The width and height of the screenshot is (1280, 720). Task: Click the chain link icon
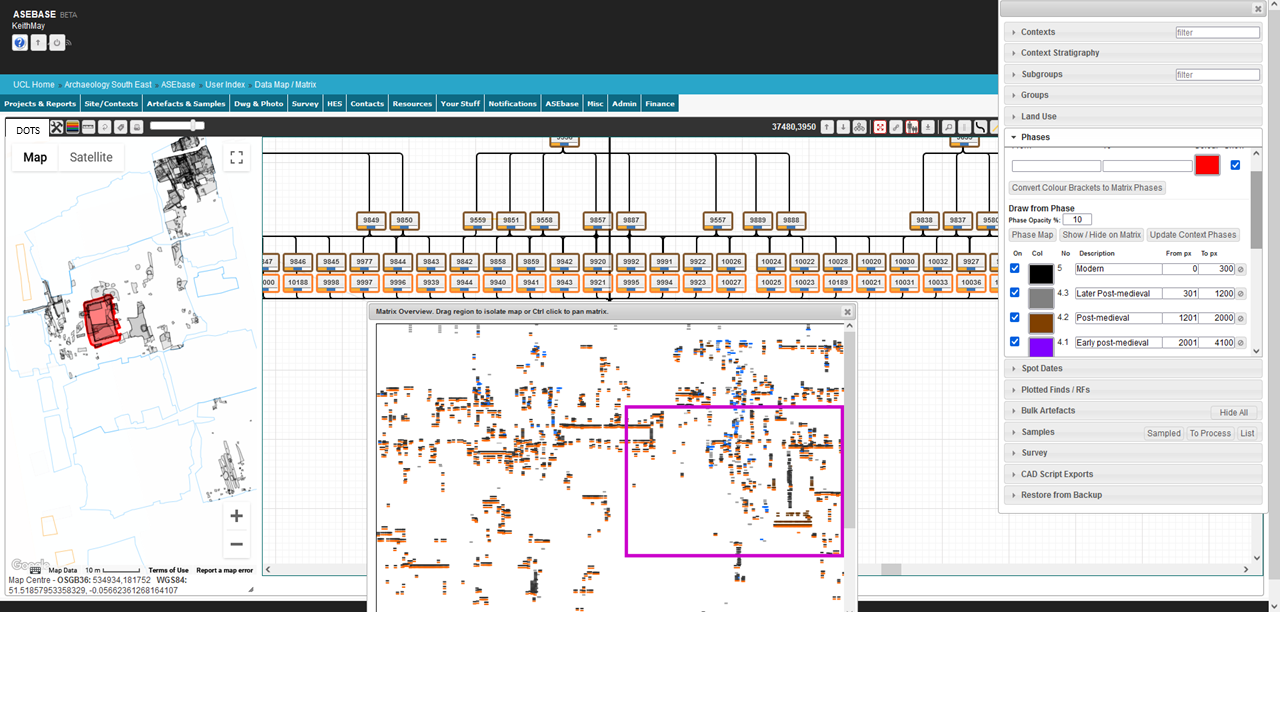pos(896,127)
